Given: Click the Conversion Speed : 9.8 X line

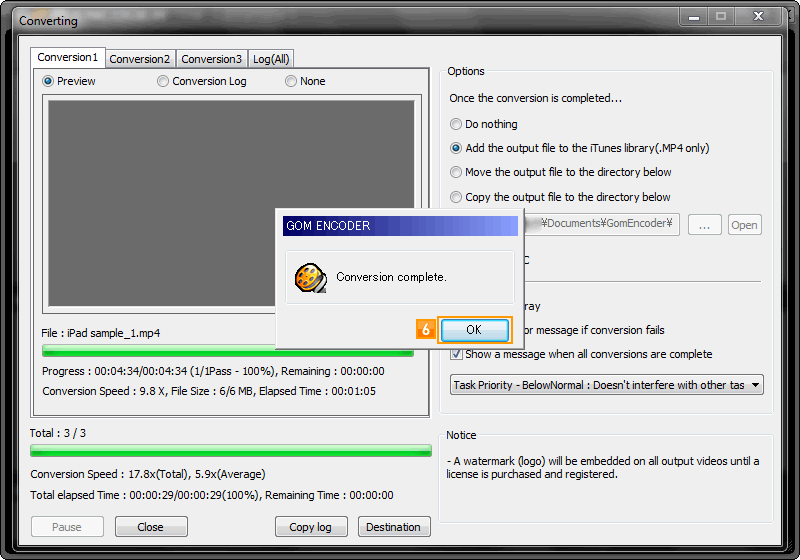Looking at the screenshot, I should 209,391.
